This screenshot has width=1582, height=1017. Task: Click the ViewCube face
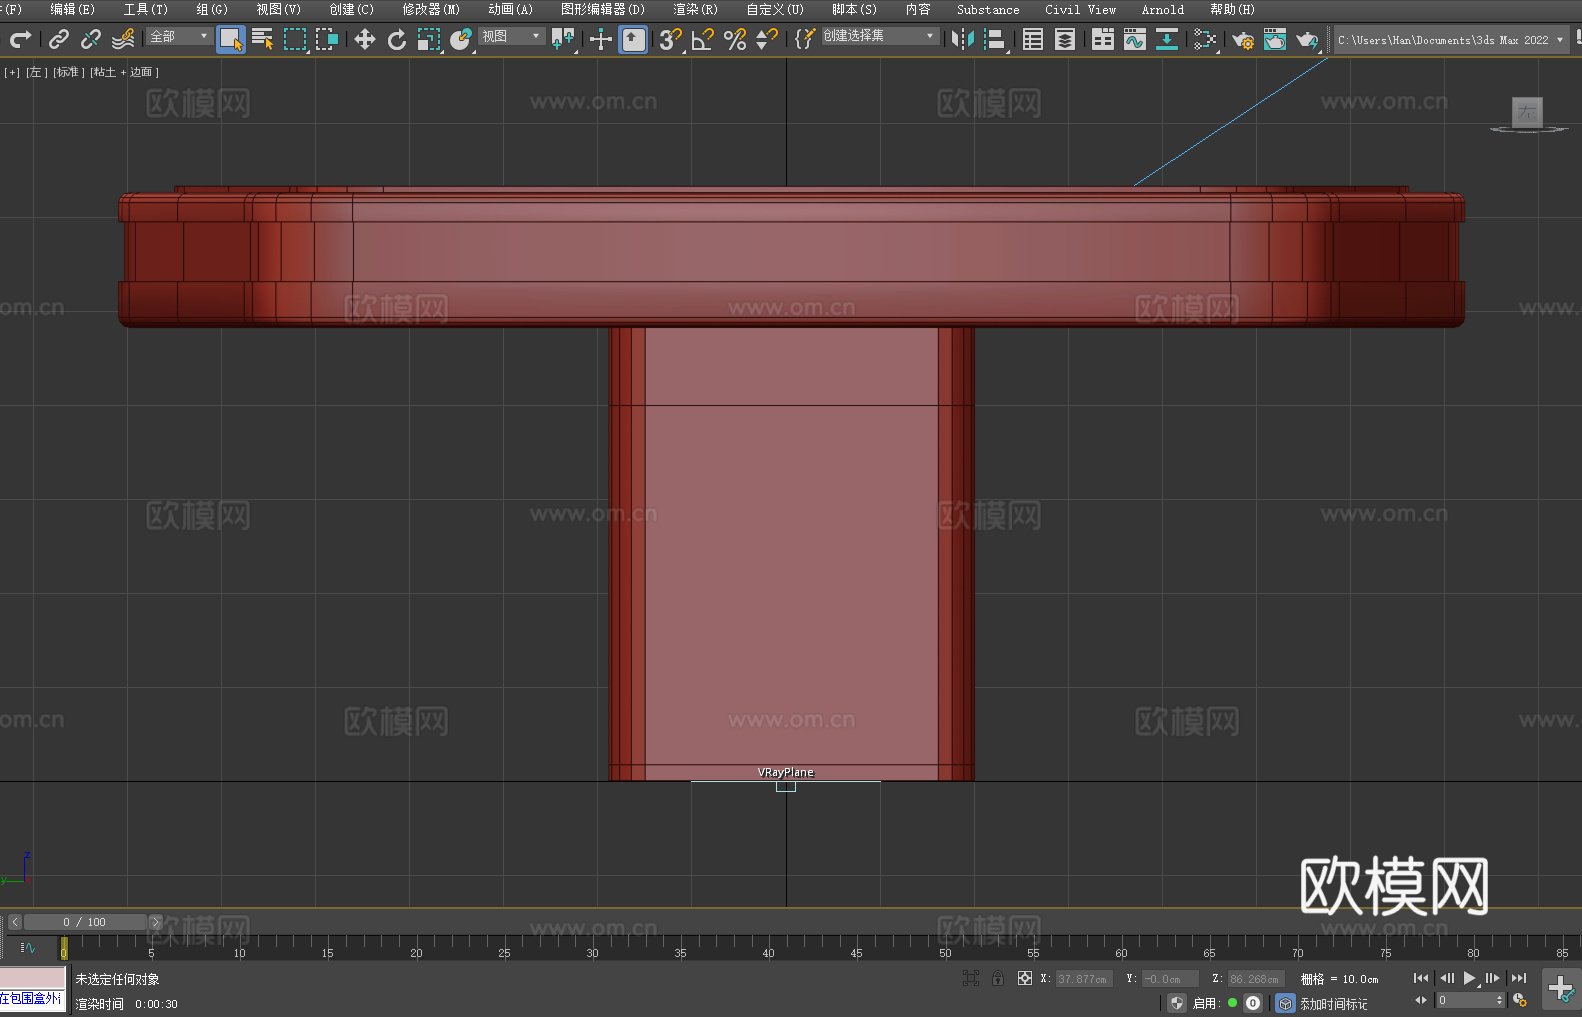1527,112
